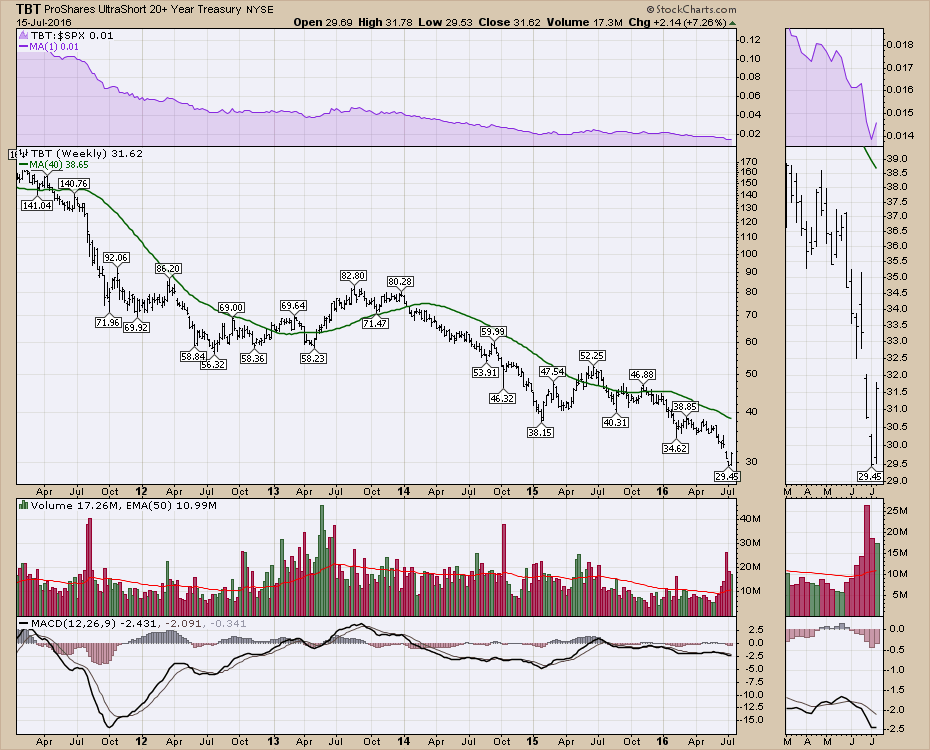
Task: Click the 46.88 peak annotation
Action: pos(642,374)
